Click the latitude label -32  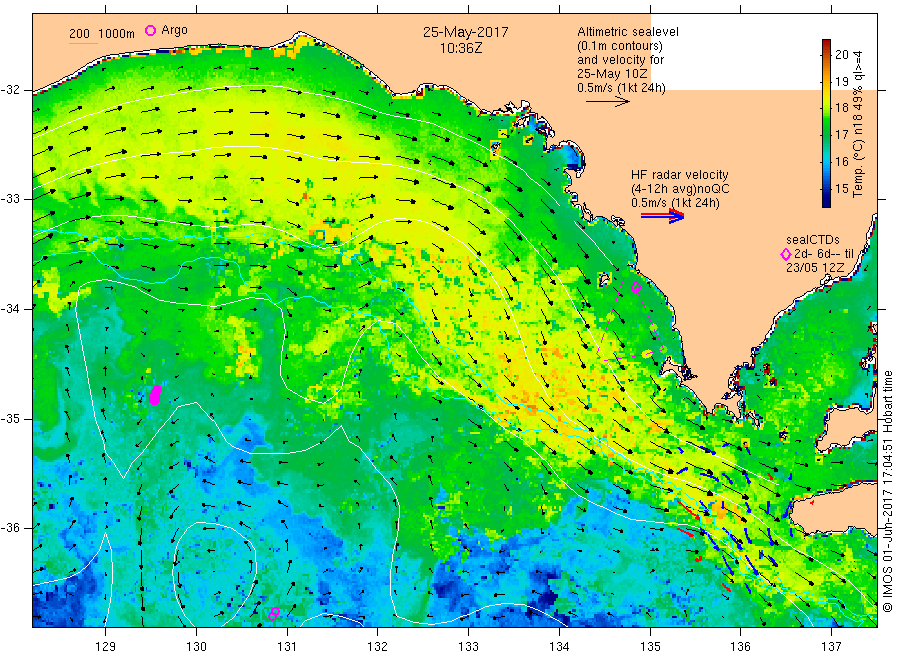[x=10, y=90]
